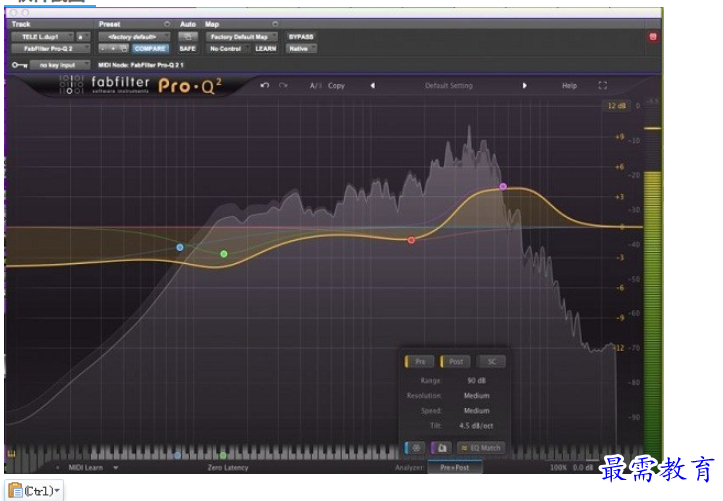
Task: Open the Zero Latency processing mode menu
Action: (228, 467)
